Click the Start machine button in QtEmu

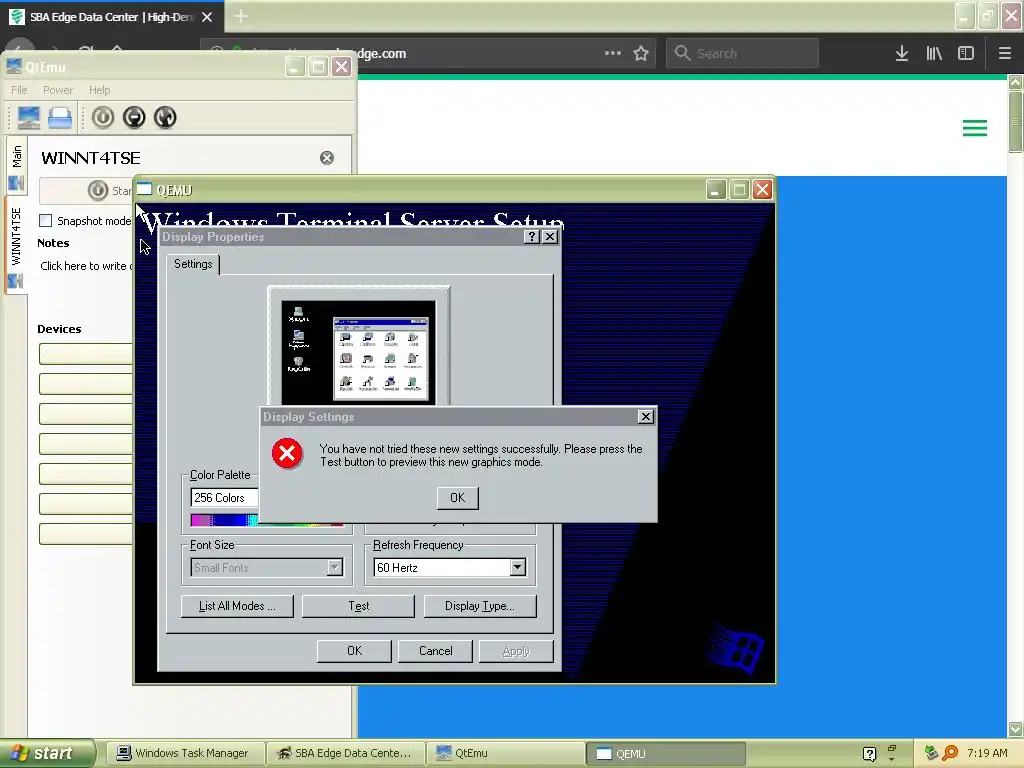[86, 191]
